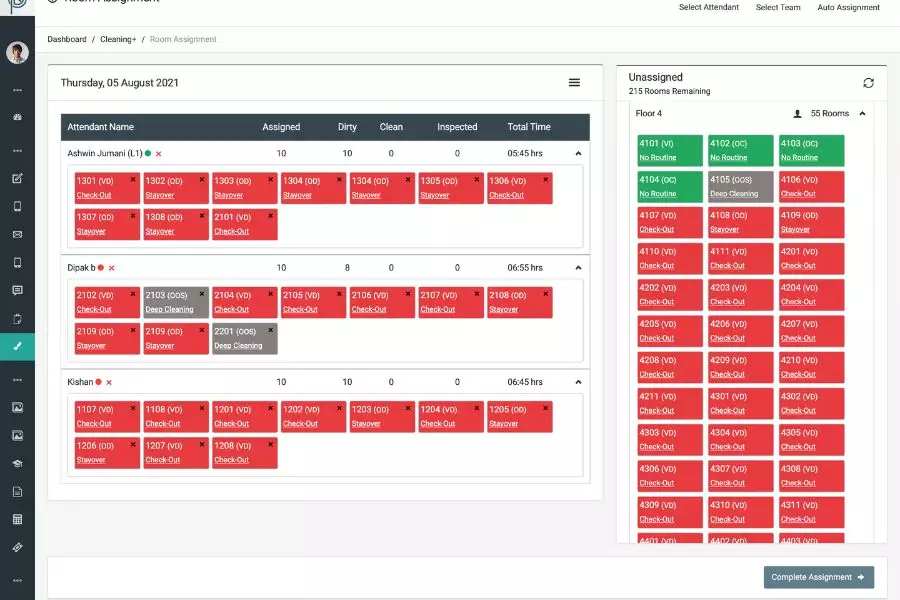This screenshot has height=600, width=900.
Task: Collapse Dipak b's assigned rooms
Action: pyautogui.click(x=577, y=268)
